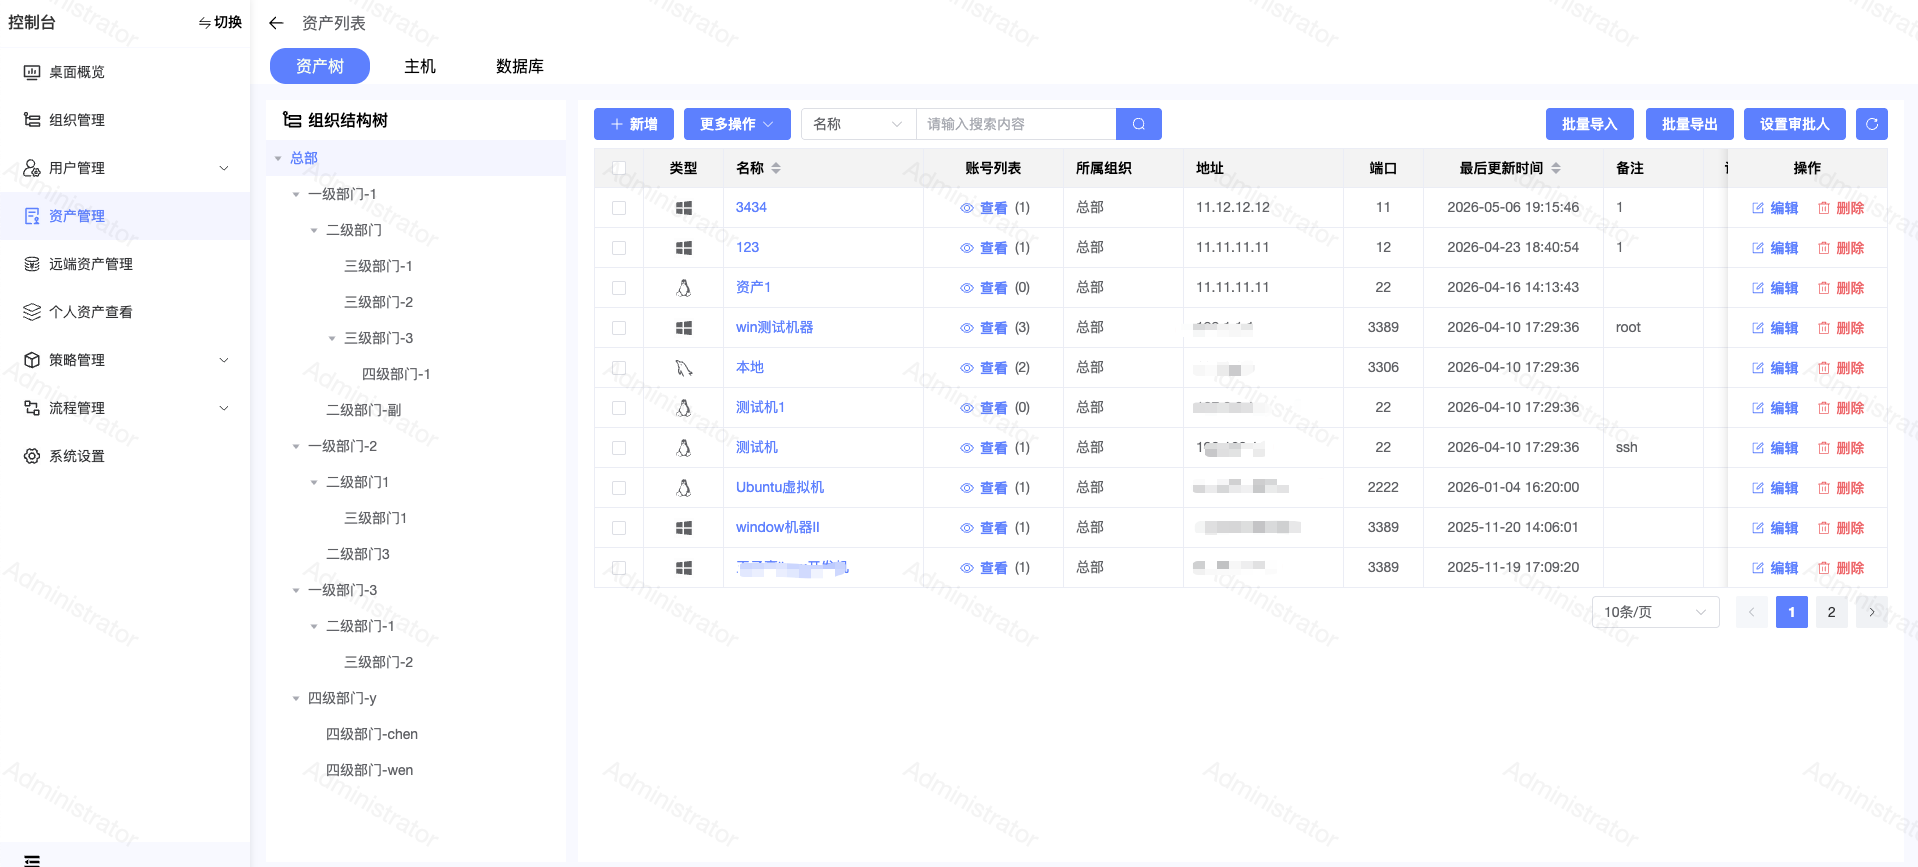
Task: Check the Ubuntu虚拟机 row checkbox
Action: click(x=619, y=488)
